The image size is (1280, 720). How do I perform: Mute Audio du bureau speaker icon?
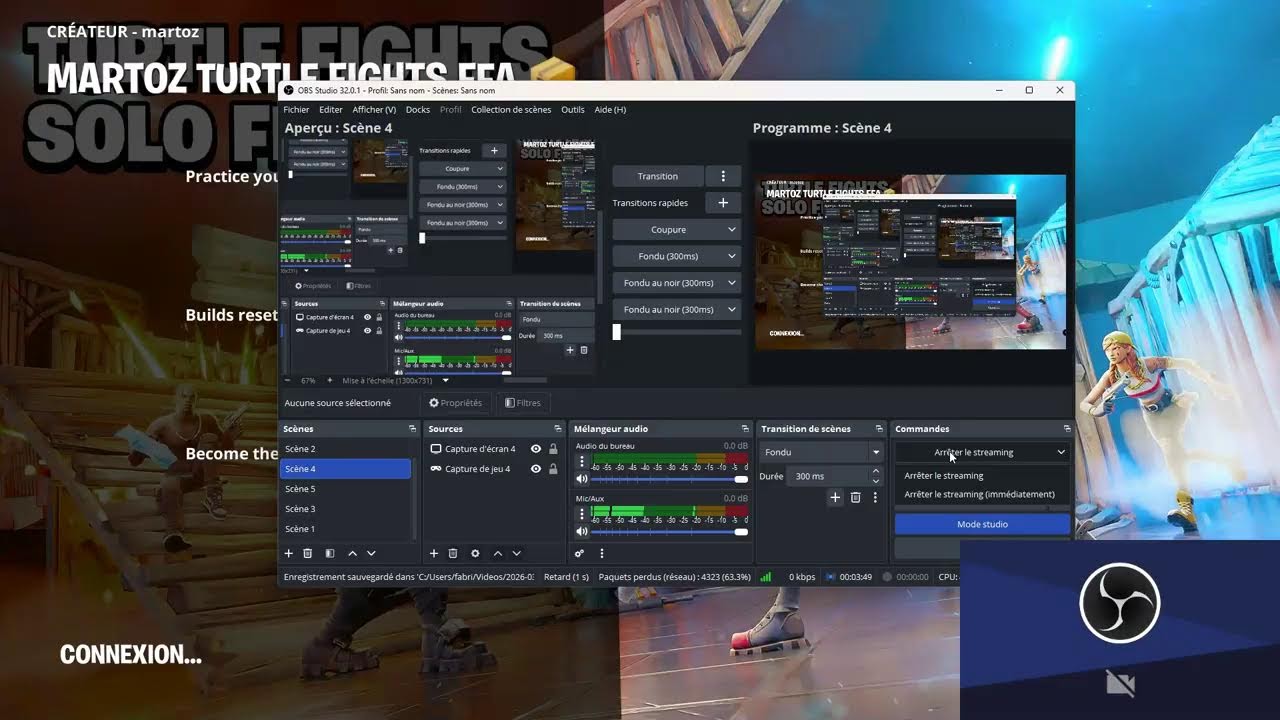(580, 479)
